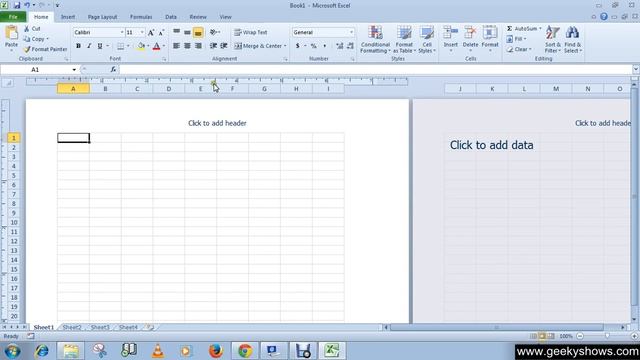The image size is (640, 360).
Task: Click the Clear eraser button
Action: (x=518, y=49)
